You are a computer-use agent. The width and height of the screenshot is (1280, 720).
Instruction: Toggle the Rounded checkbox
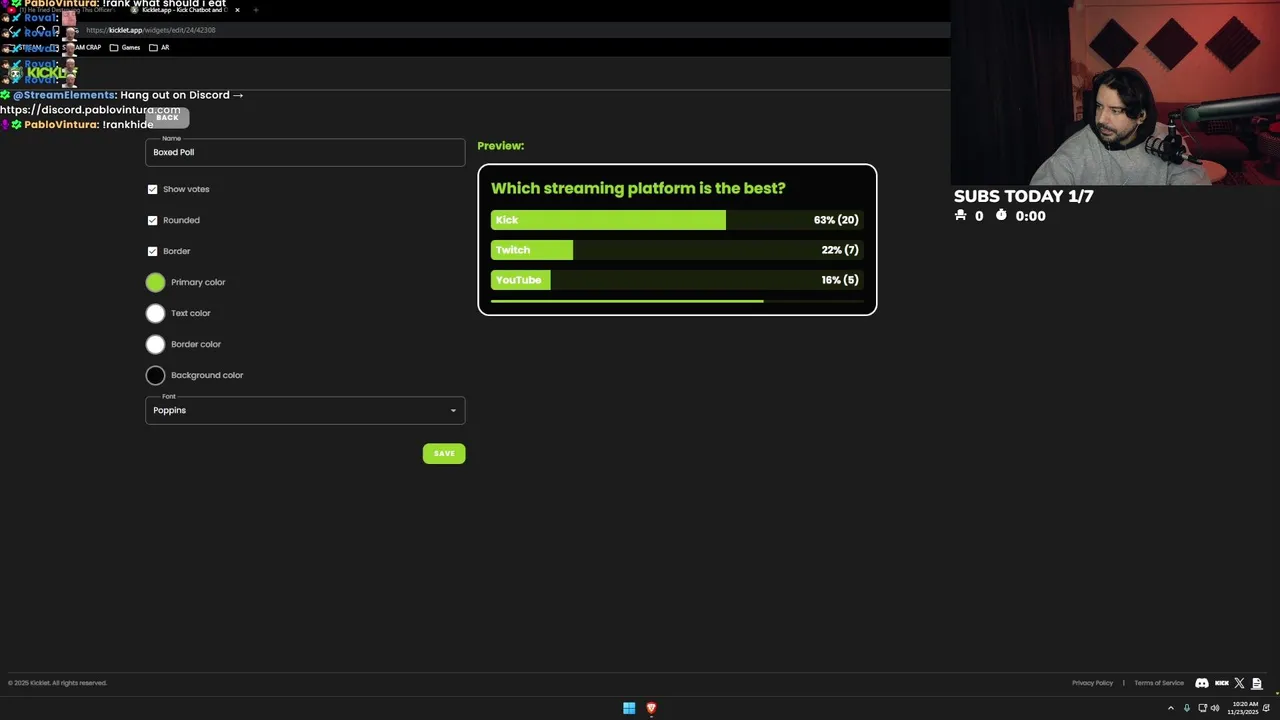[153, 220]
